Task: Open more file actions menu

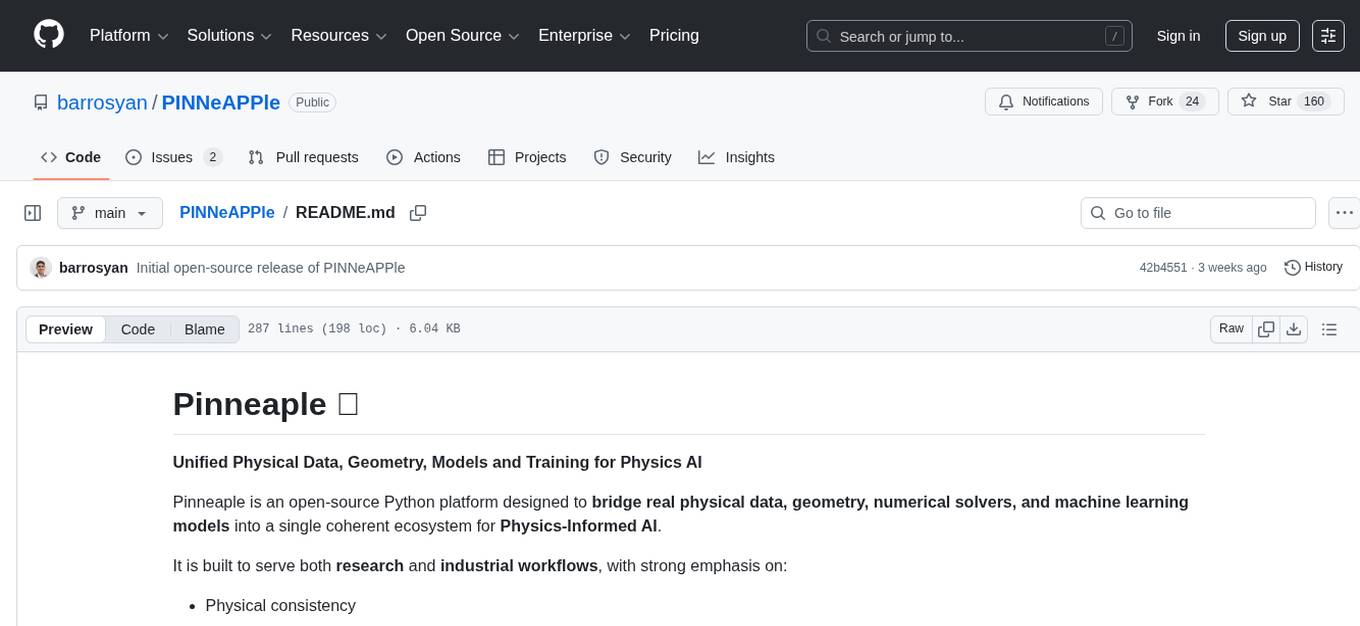Action: (x=1345, y=213)
